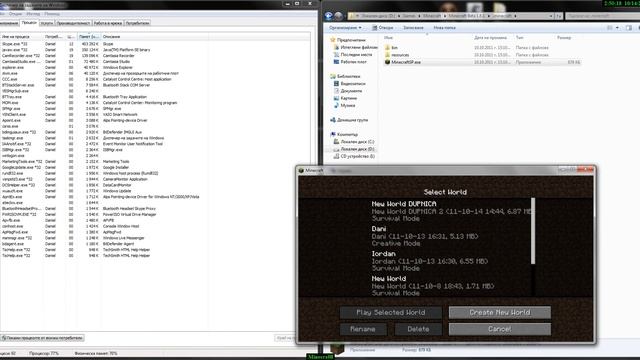Open the Процеси tab in Task Manager
Screen dimensions: 640x360
(x=29, y=23)
